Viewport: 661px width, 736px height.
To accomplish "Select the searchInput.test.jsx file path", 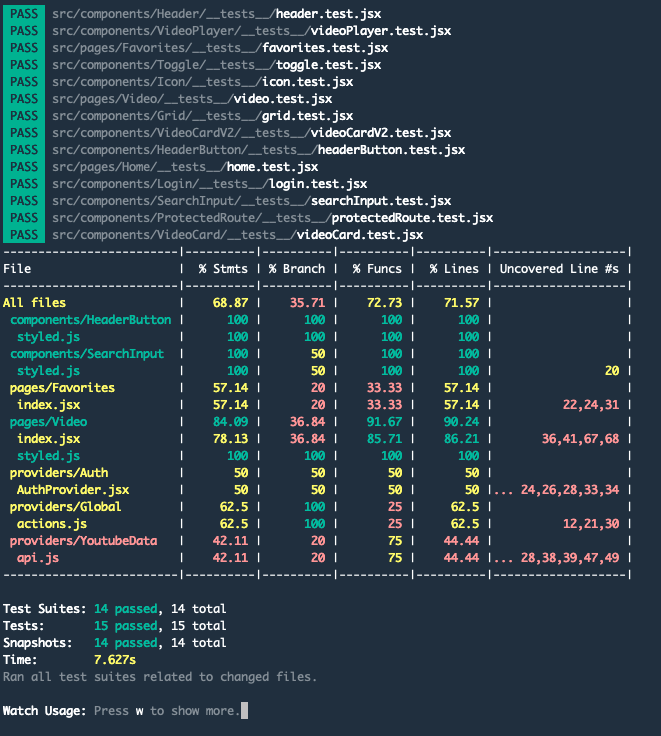I will 252,201.
